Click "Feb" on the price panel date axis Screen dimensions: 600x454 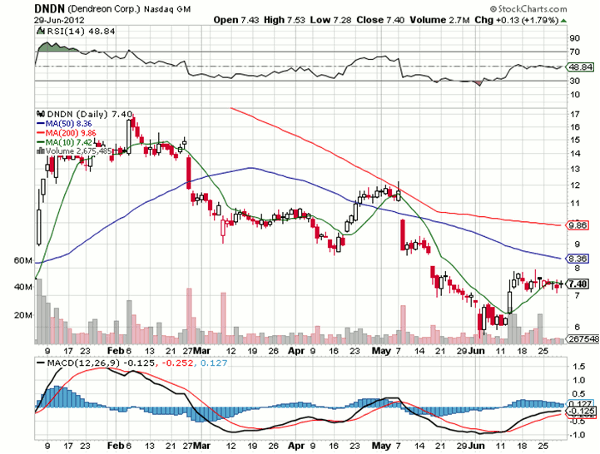(x=115, y=351)
